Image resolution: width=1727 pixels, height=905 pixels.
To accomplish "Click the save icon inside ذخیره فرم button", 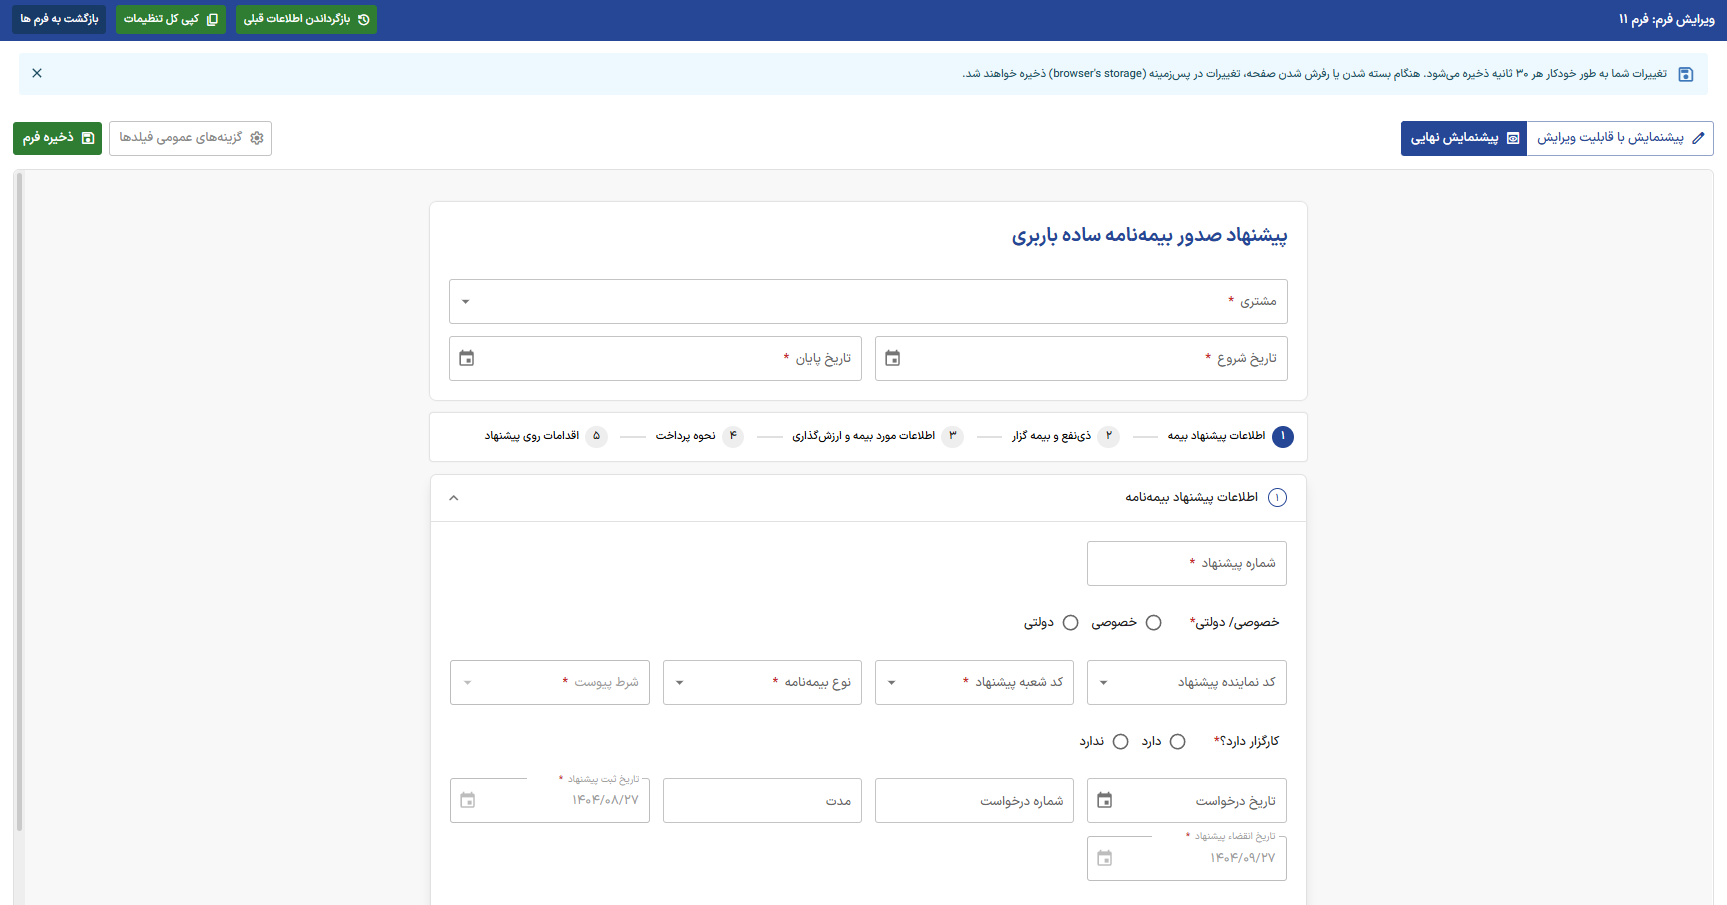I will [x=89, y=138].
